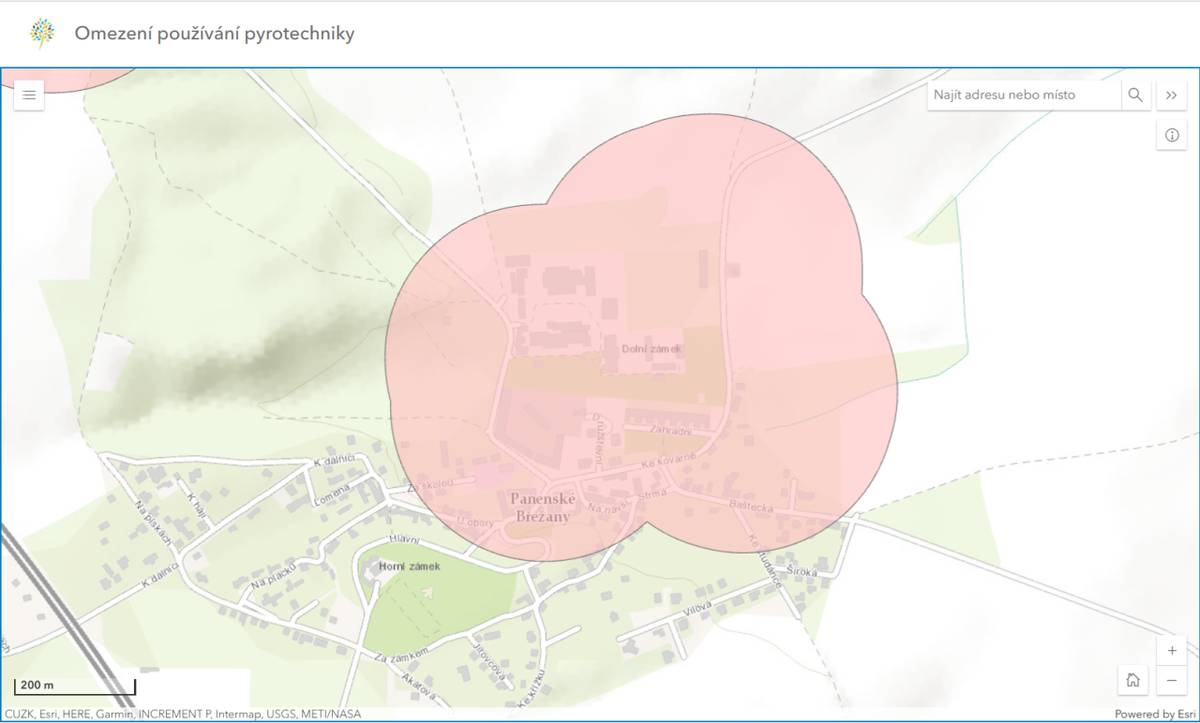Image resolution: width=1200 pixels, height=723 pixels.
Task: Expand the search options with the double chevron
Action: (x=1171, y=95)
